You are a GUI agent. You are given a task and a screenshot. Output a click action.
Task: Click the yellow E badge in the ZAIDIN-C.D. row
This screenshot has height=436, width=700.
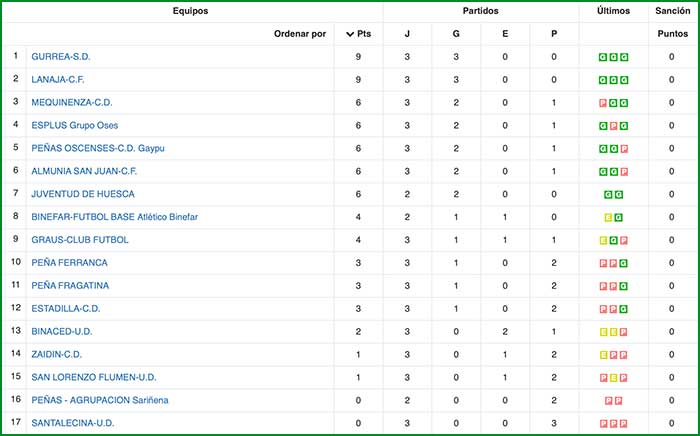click(x=603, y=355)
